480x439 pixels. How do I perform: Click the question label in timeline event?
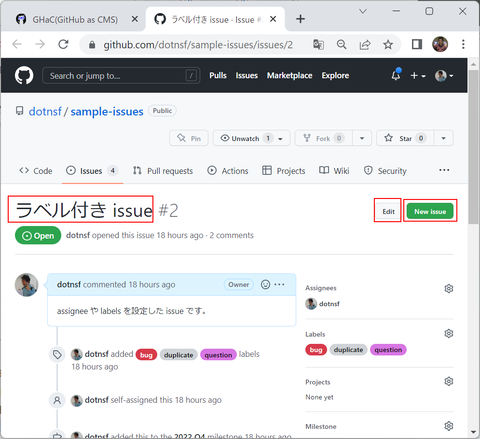click(x=218, y=355)
